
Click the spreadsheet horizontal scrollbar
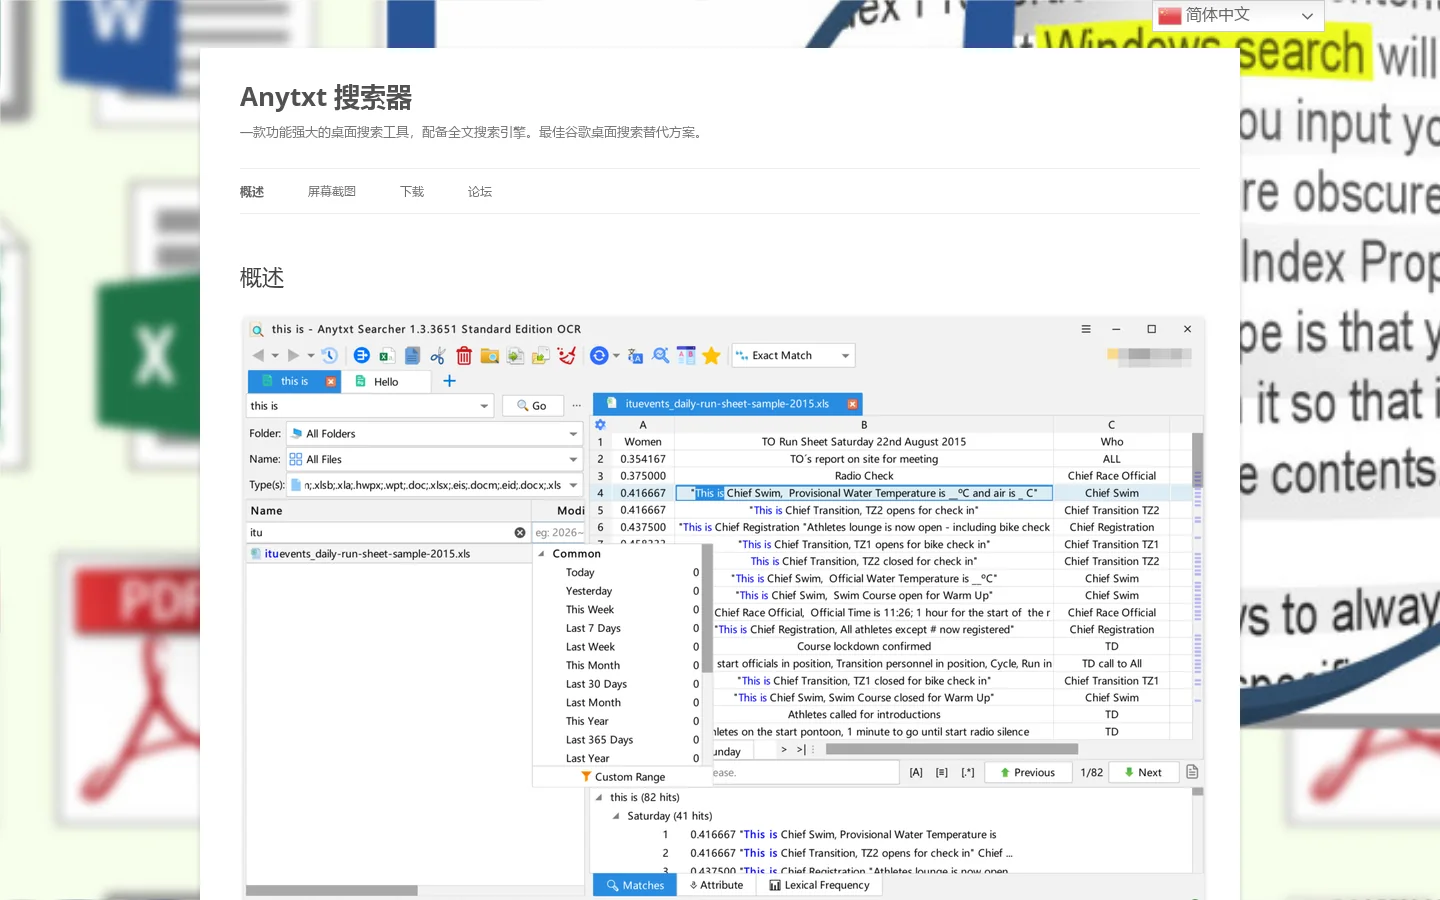pyautogui.click(x=951, y=749)
